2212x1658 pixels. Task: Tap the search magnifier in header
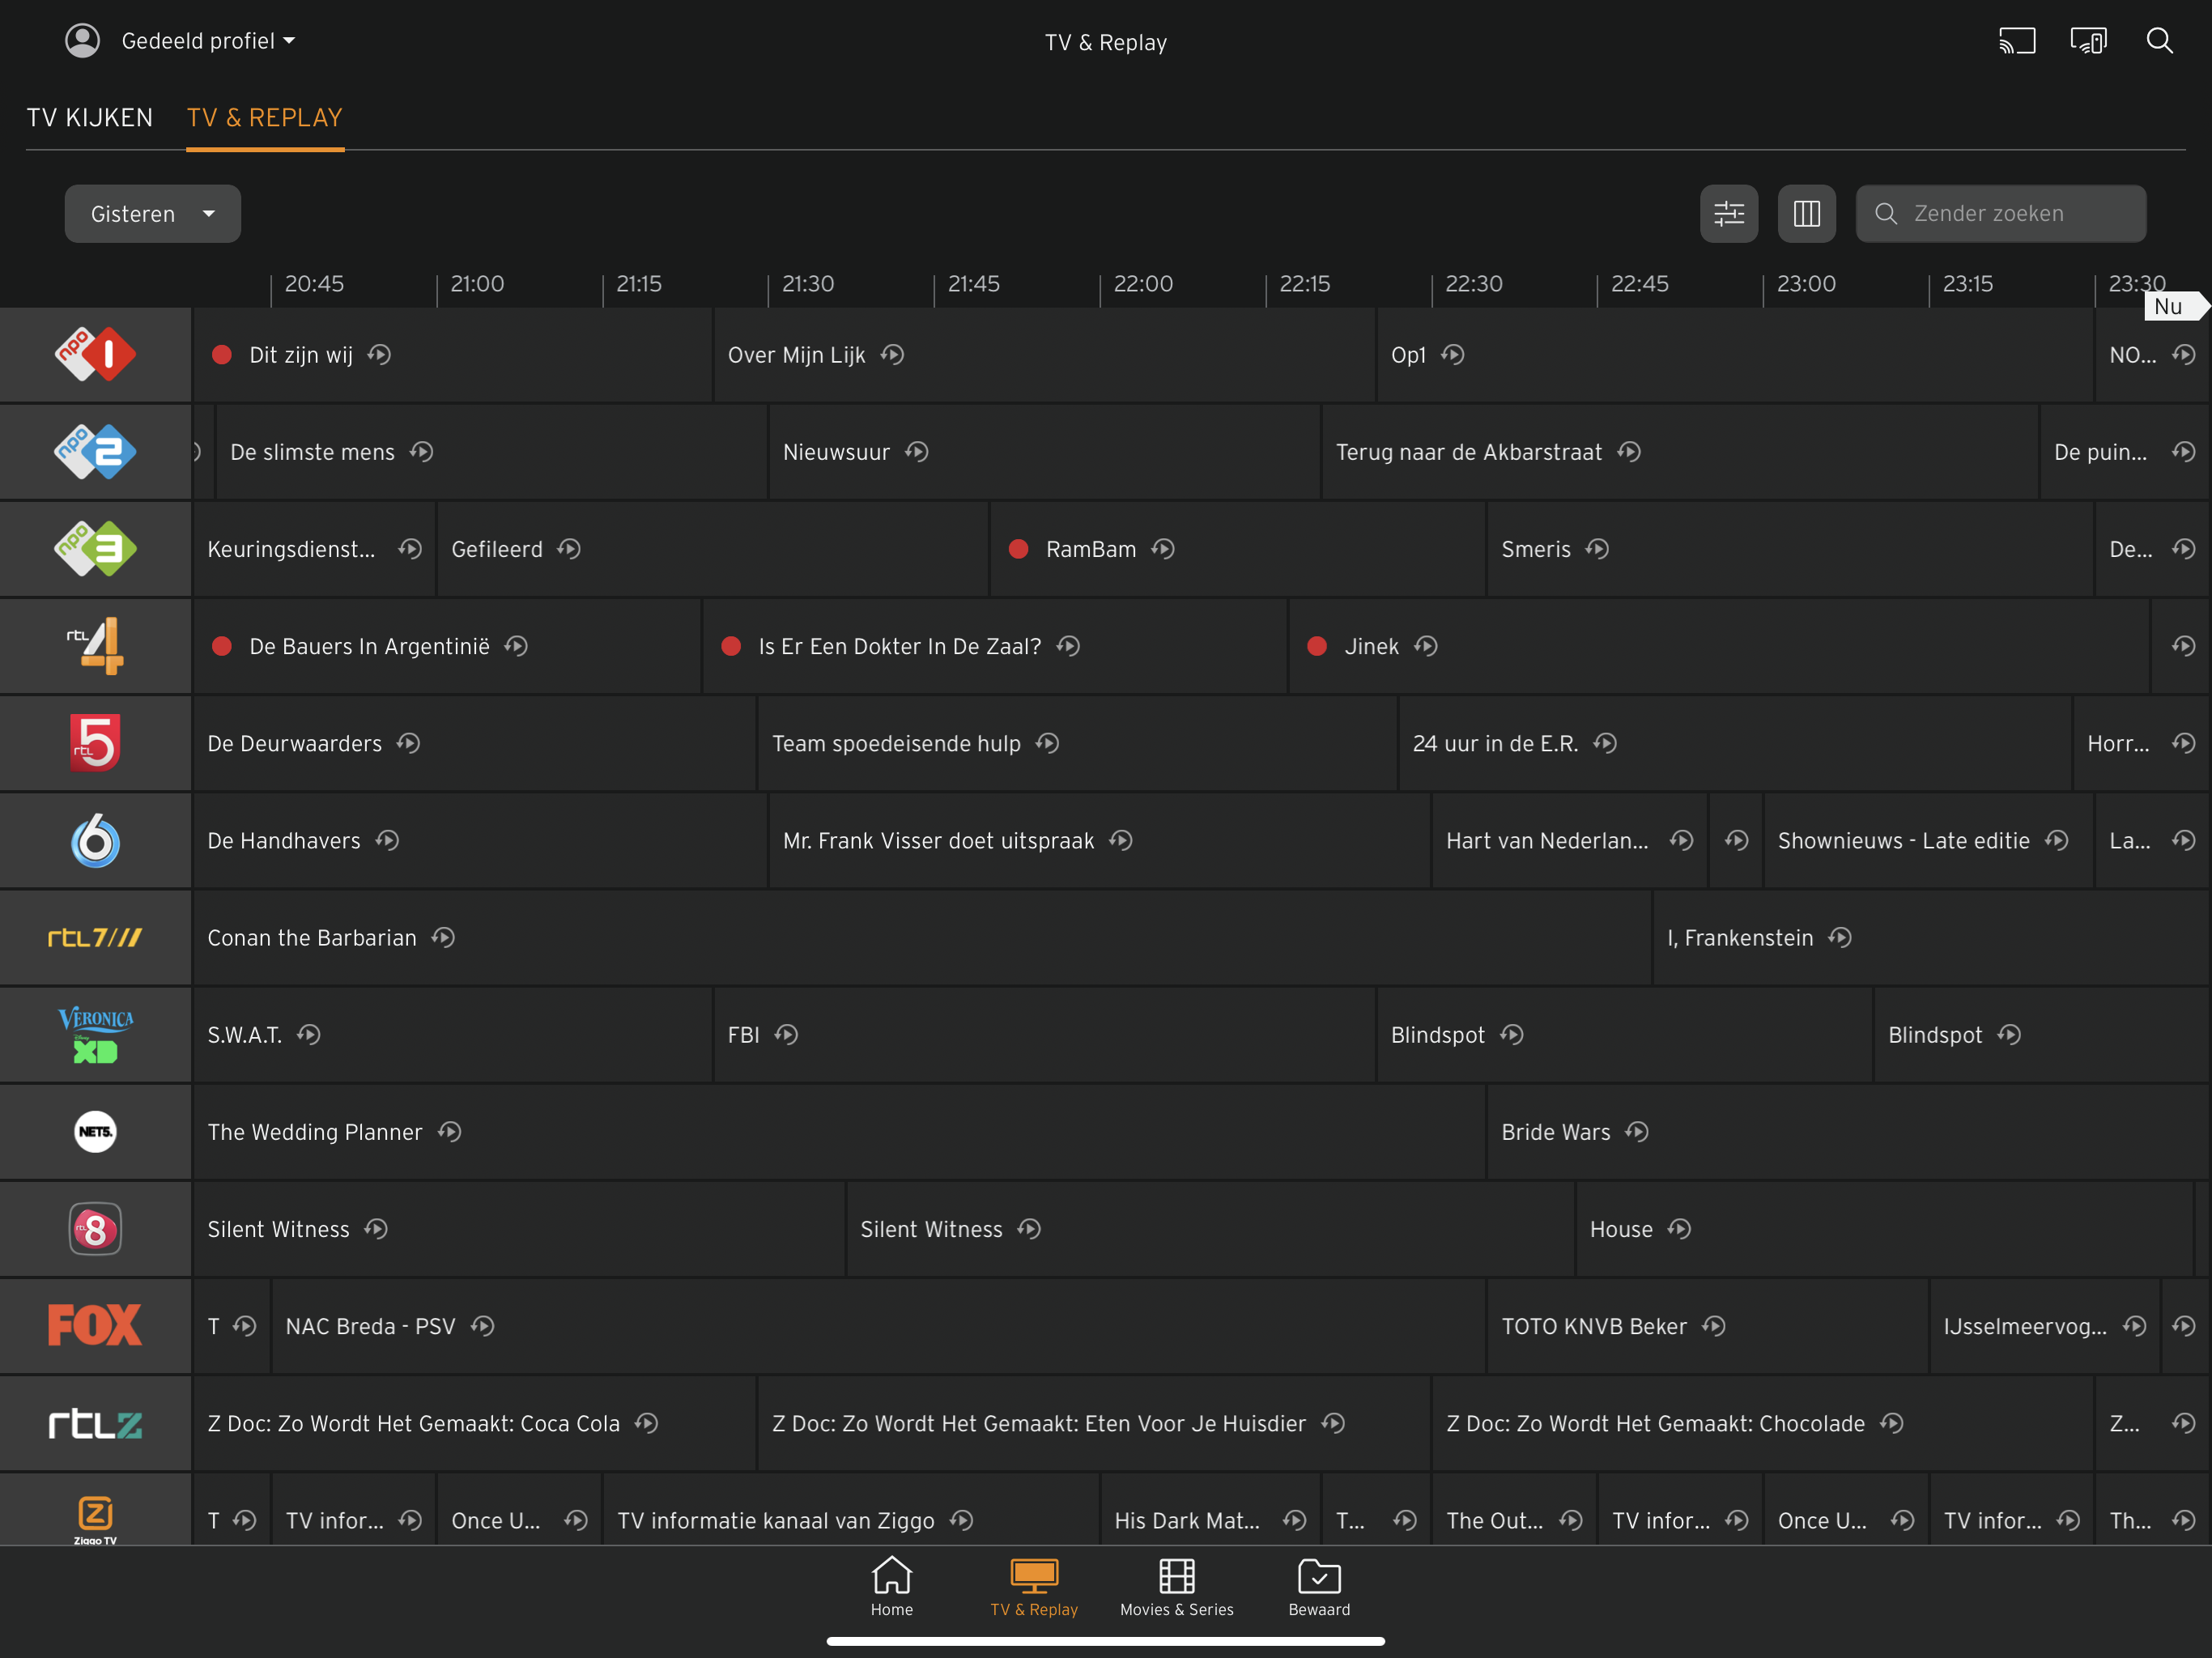tap(2159, 41)
